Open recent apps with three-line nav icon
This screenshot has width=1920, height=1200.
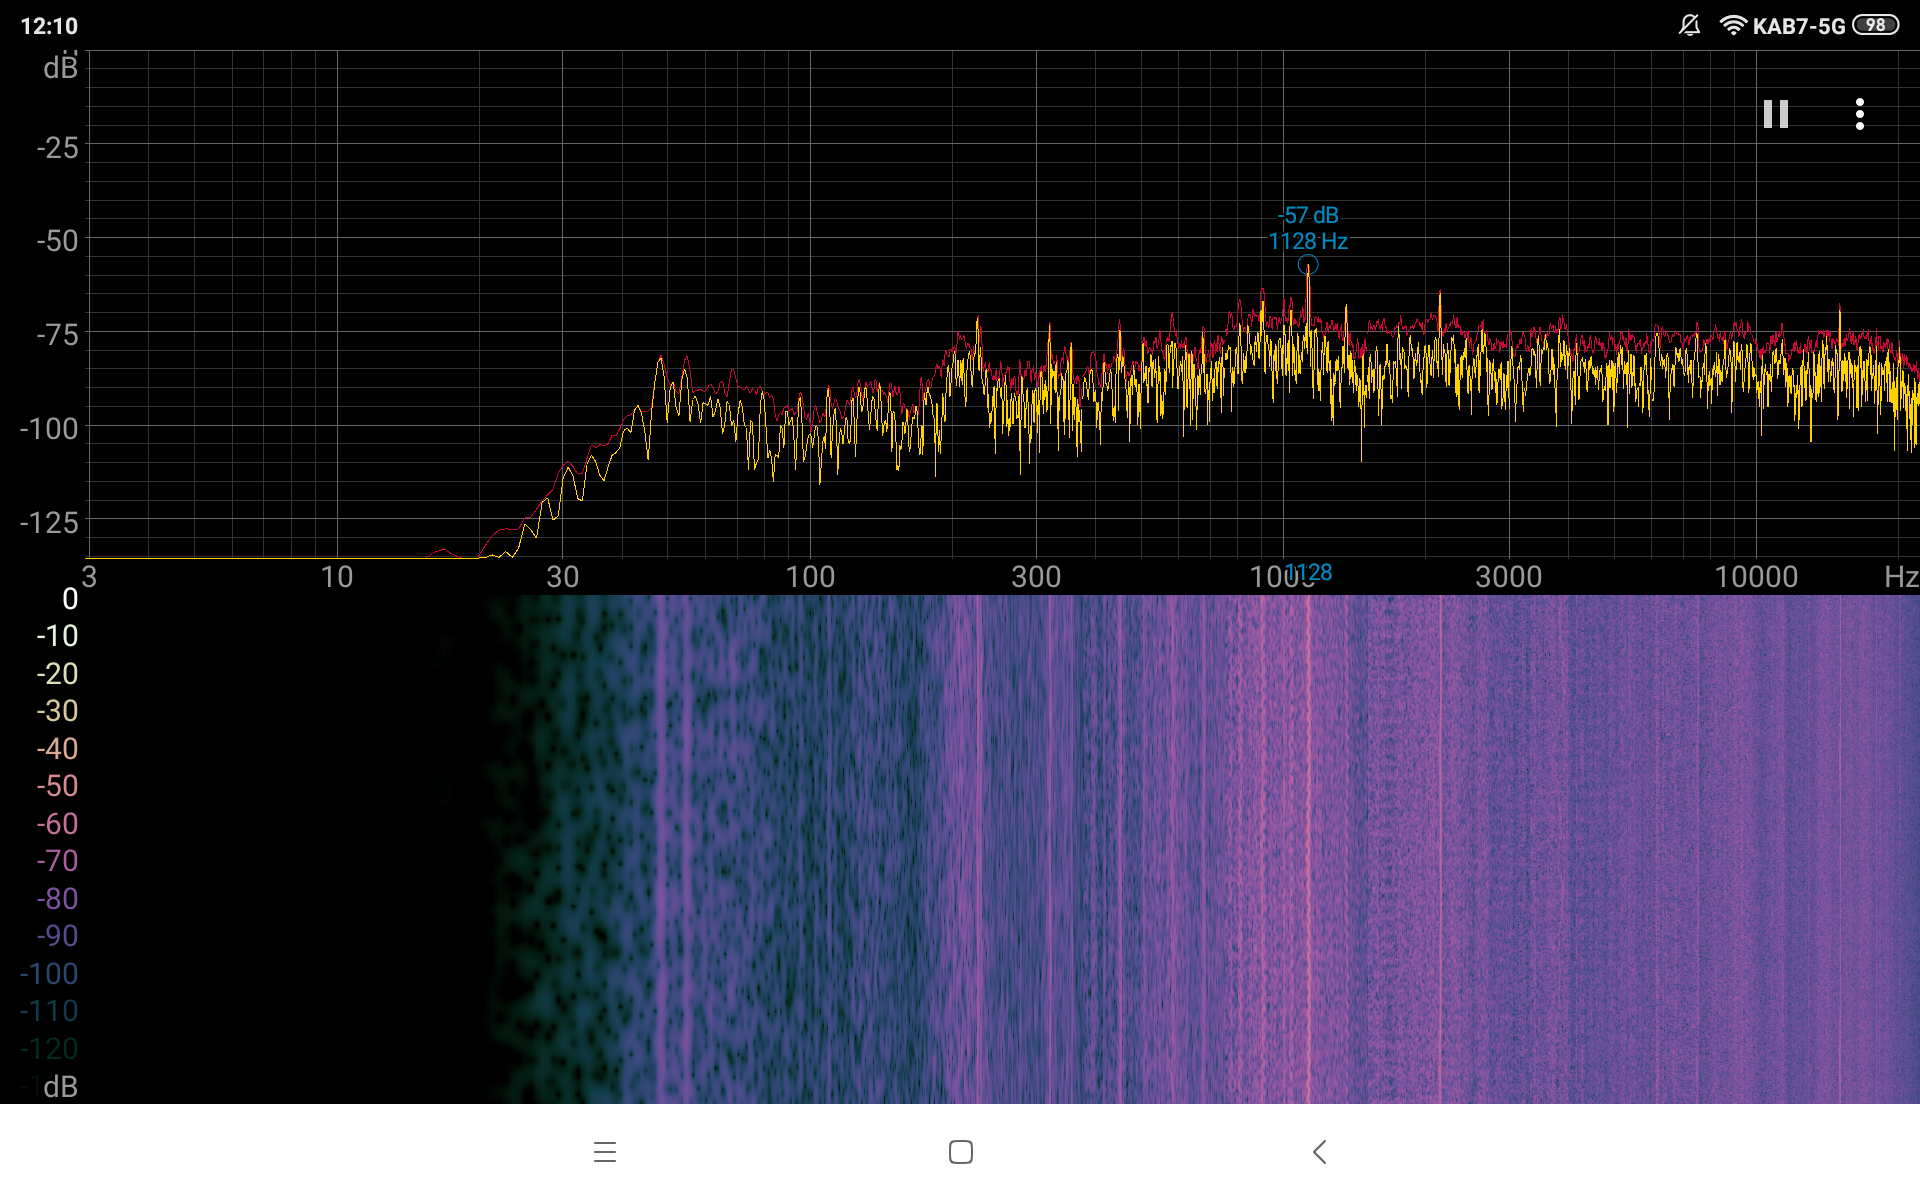[604, 1152]
